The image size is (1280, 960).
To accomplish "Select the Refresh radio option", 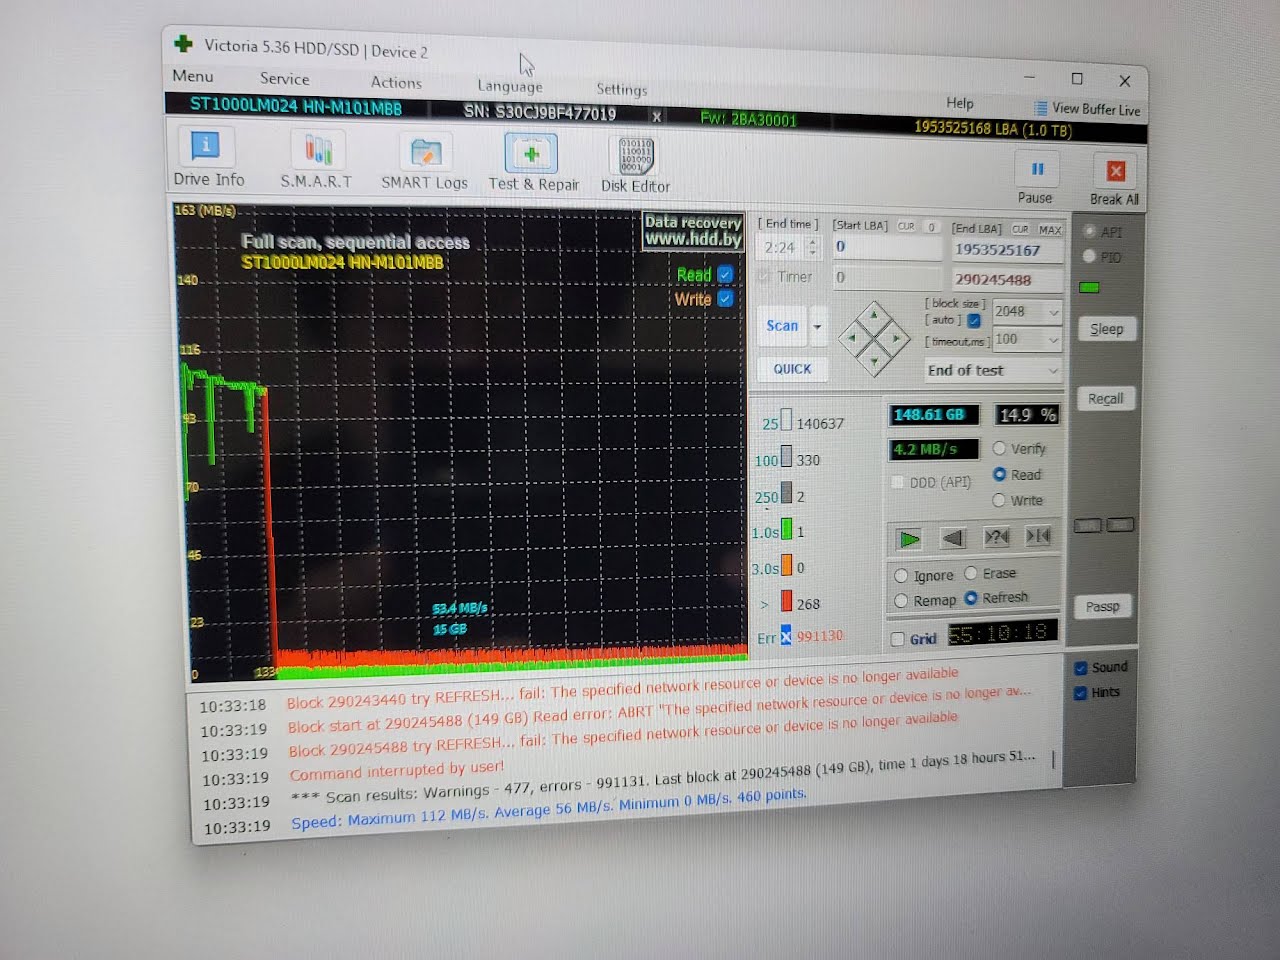I will [x=970, y=598].
